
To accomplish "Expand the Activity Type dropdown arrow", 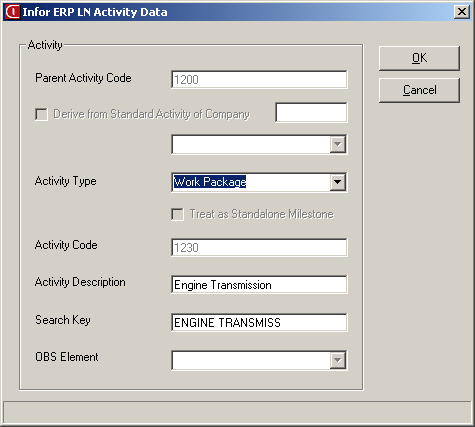I will (338, 182).
